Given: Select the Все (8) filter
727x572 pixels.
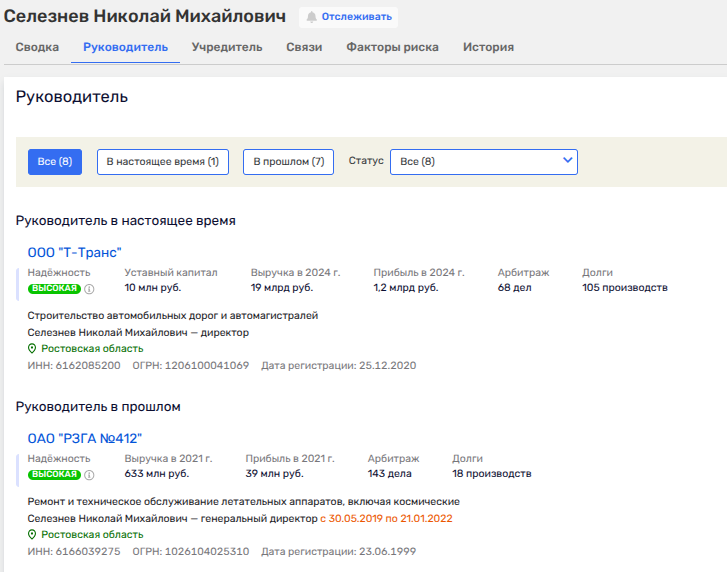Looking at the screenshot, I should (x=55, y=162).
